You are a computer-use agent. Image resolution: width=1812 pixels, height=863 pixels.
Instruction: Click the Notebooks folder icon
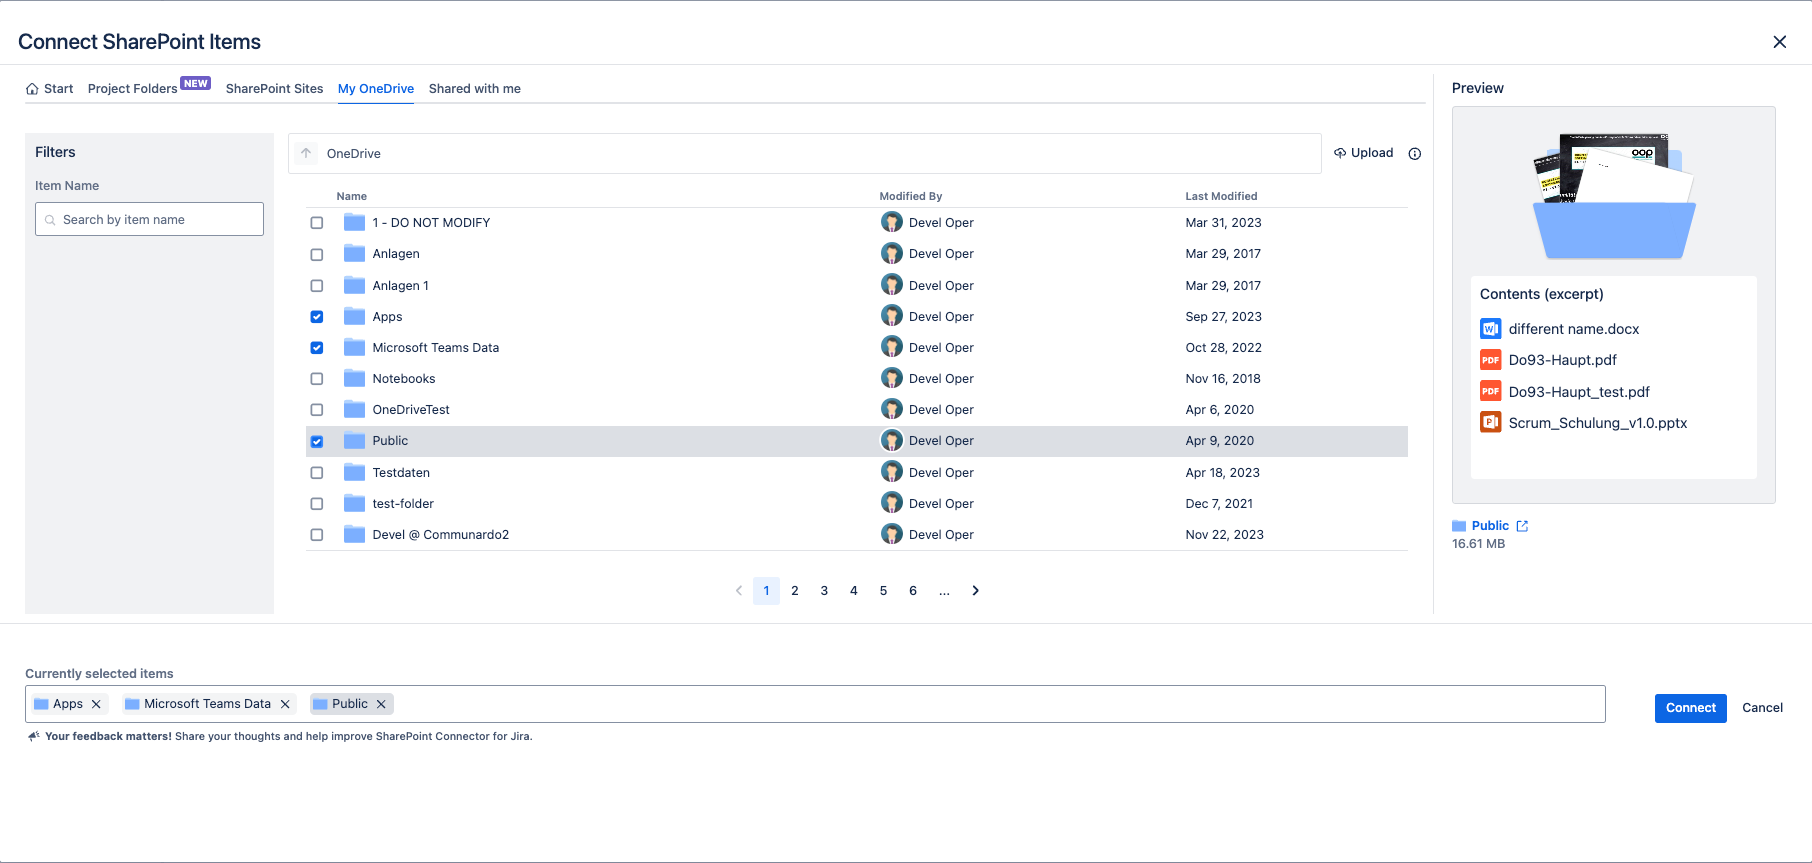[x=354, y=379]
